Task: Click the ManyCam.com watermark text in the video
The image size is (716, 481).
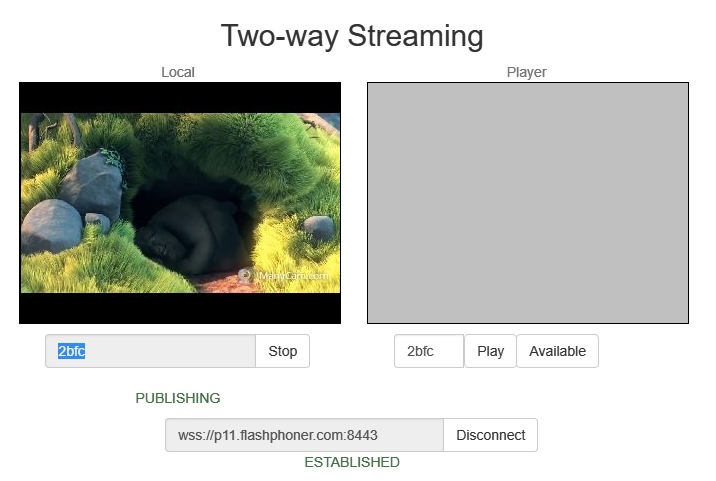Action: tap(293, 276)
